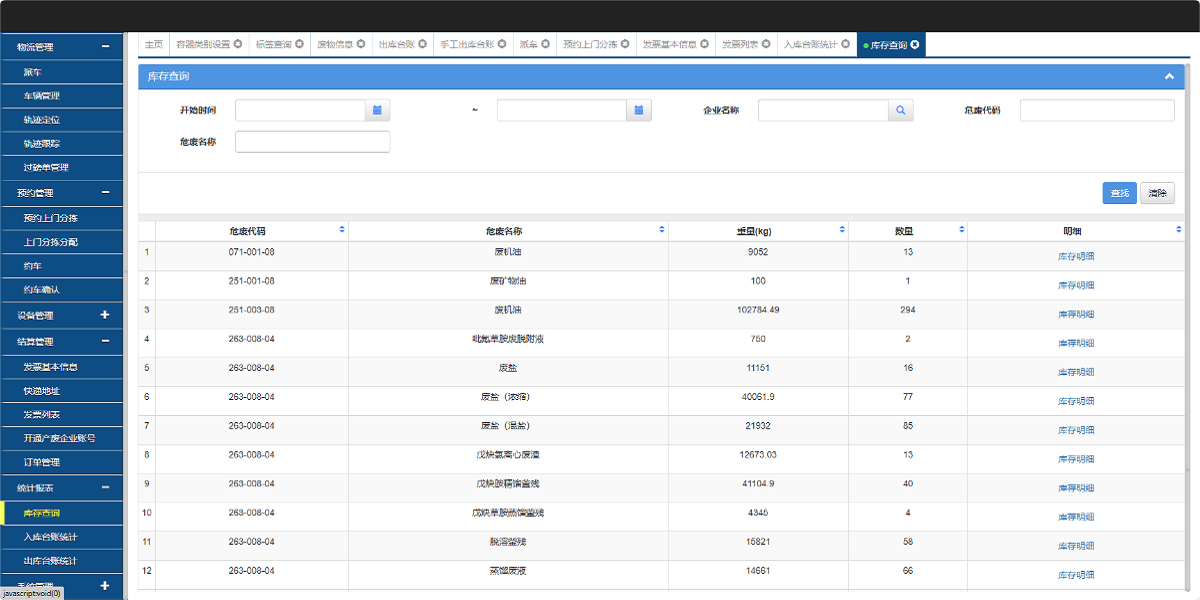Click the 查找 search button
This screenshot has width=1200, height=600.
1119,193
